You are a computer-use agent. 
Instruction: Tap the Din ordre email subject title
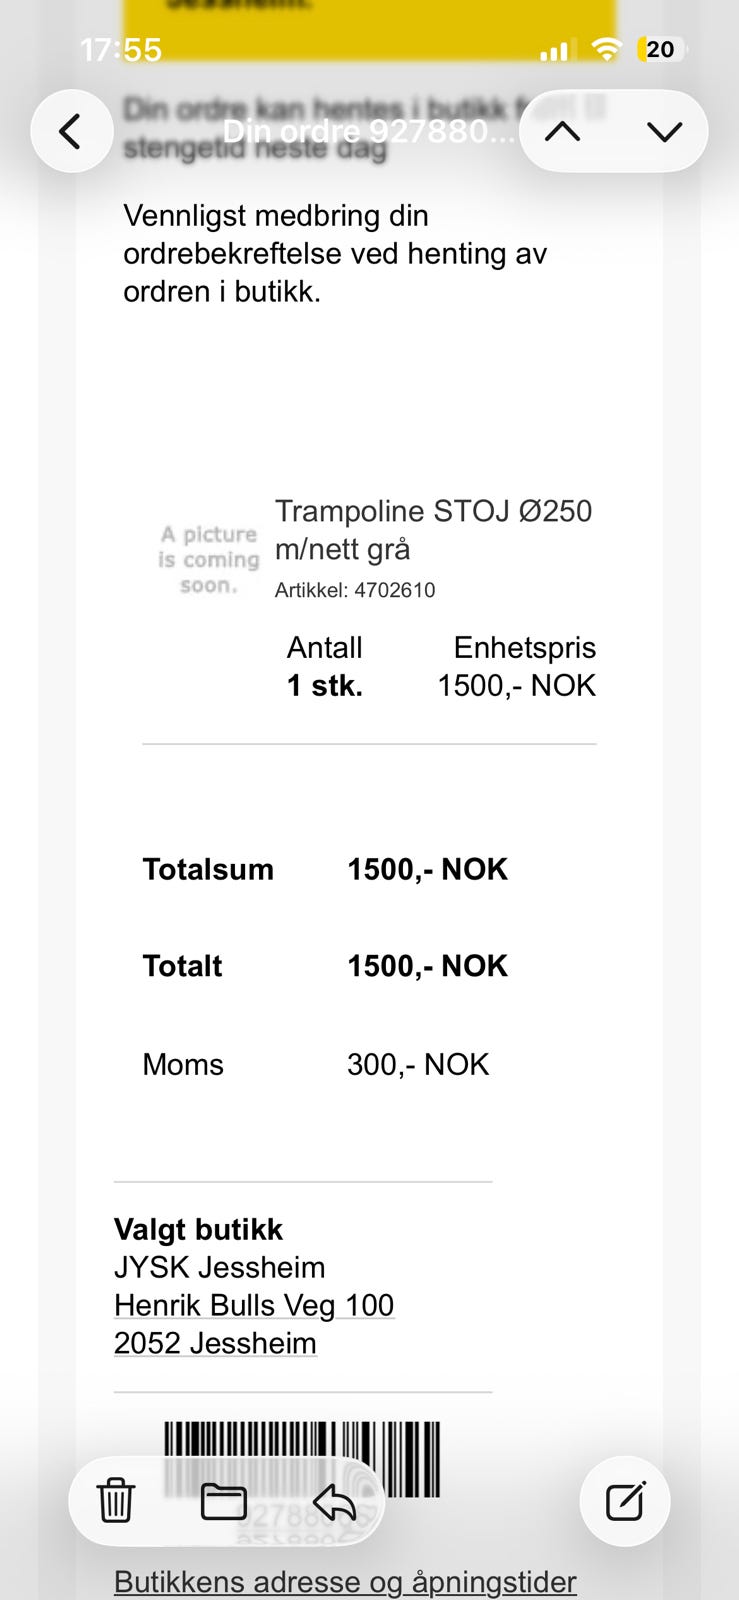pyautogui.click(x=369, y=131)
